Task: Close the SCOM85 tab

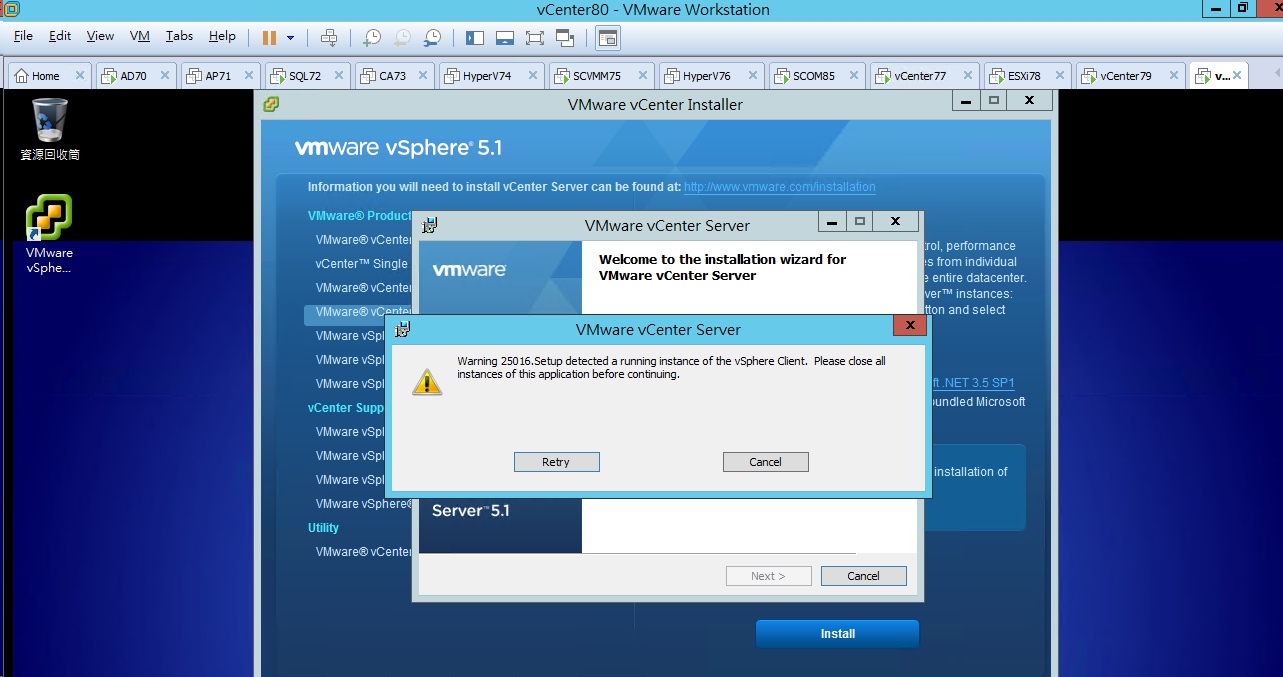Action: click(x=854, y=76)
